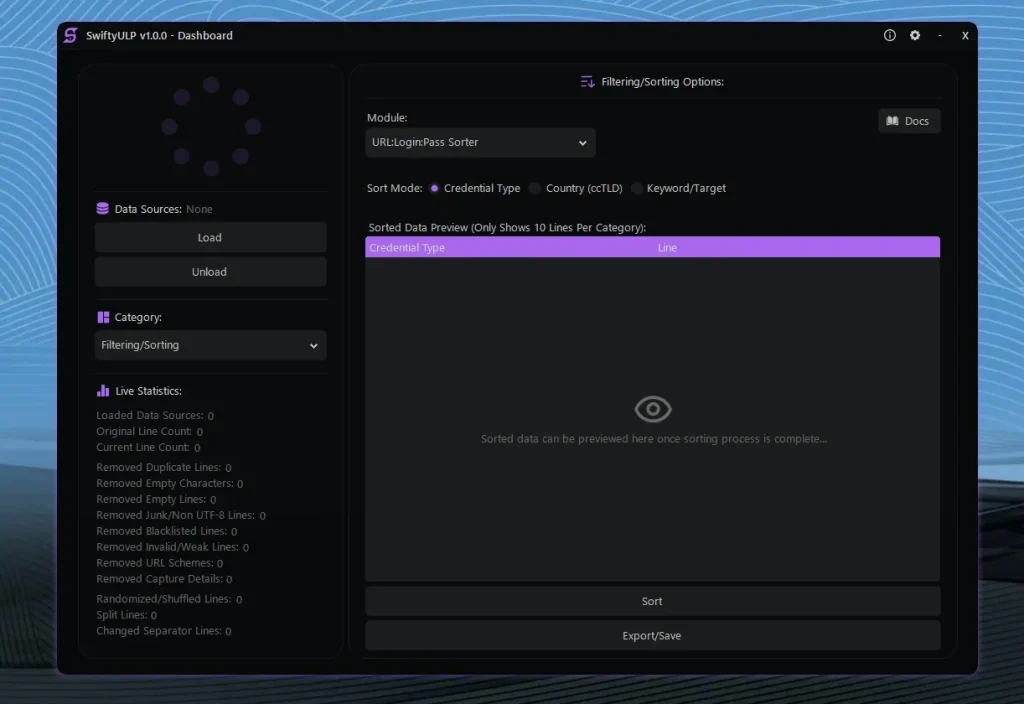The width and height of the screenshot is (1024, 704).
Task: Open the info dialog via the info icon
Action: pyautogui.click(x=889, y=35)
